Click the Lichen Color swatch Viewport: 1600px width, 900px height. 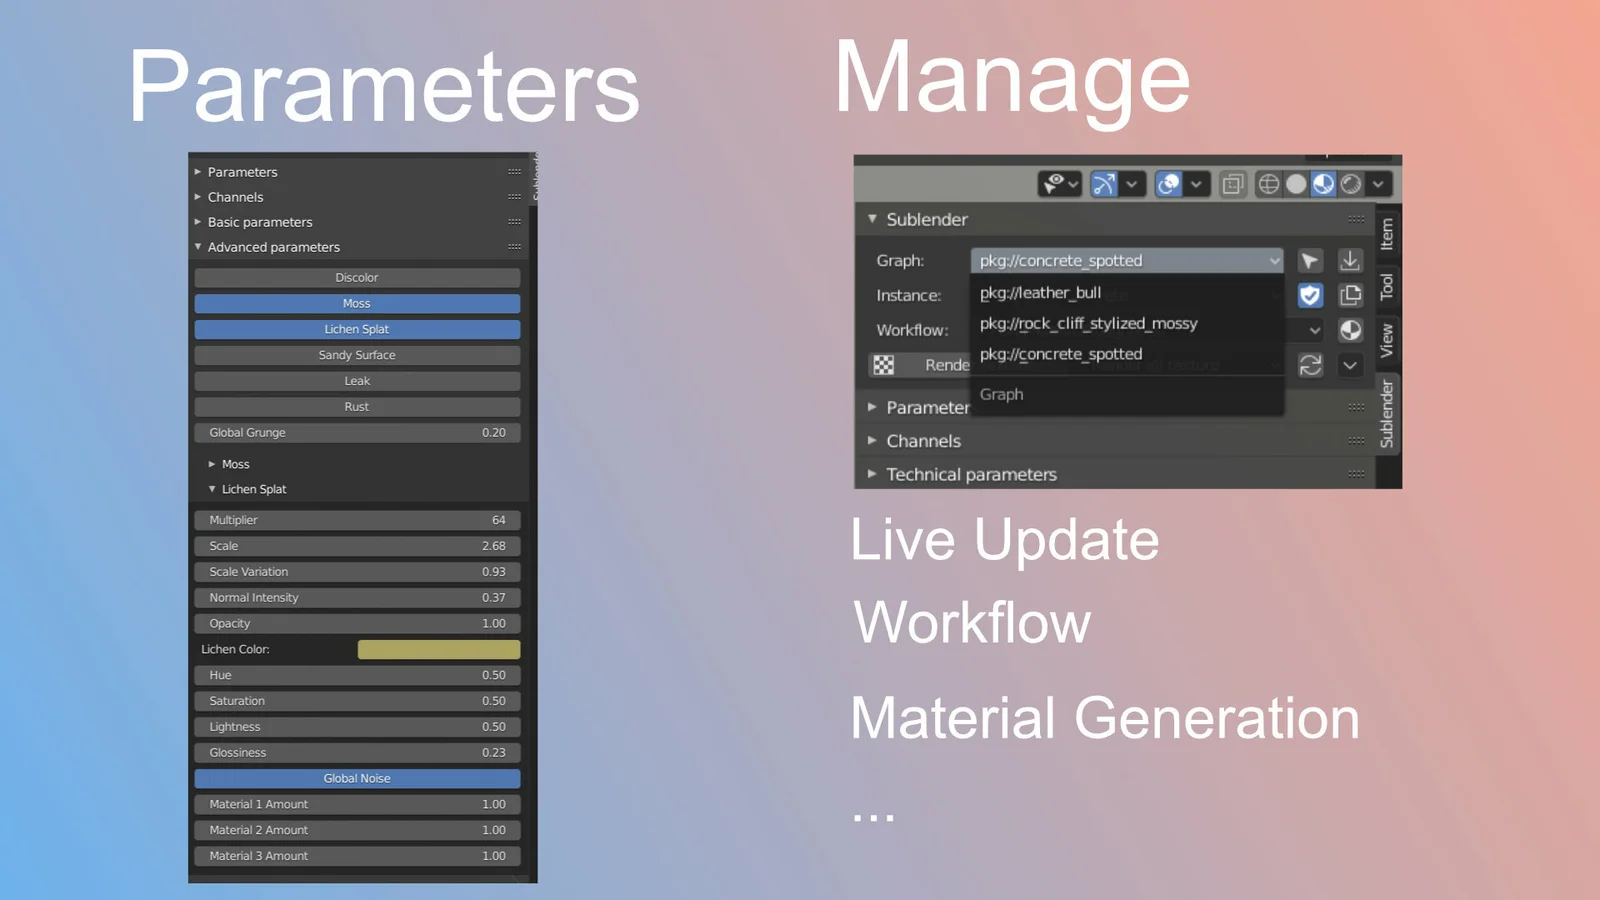[438, 649]
